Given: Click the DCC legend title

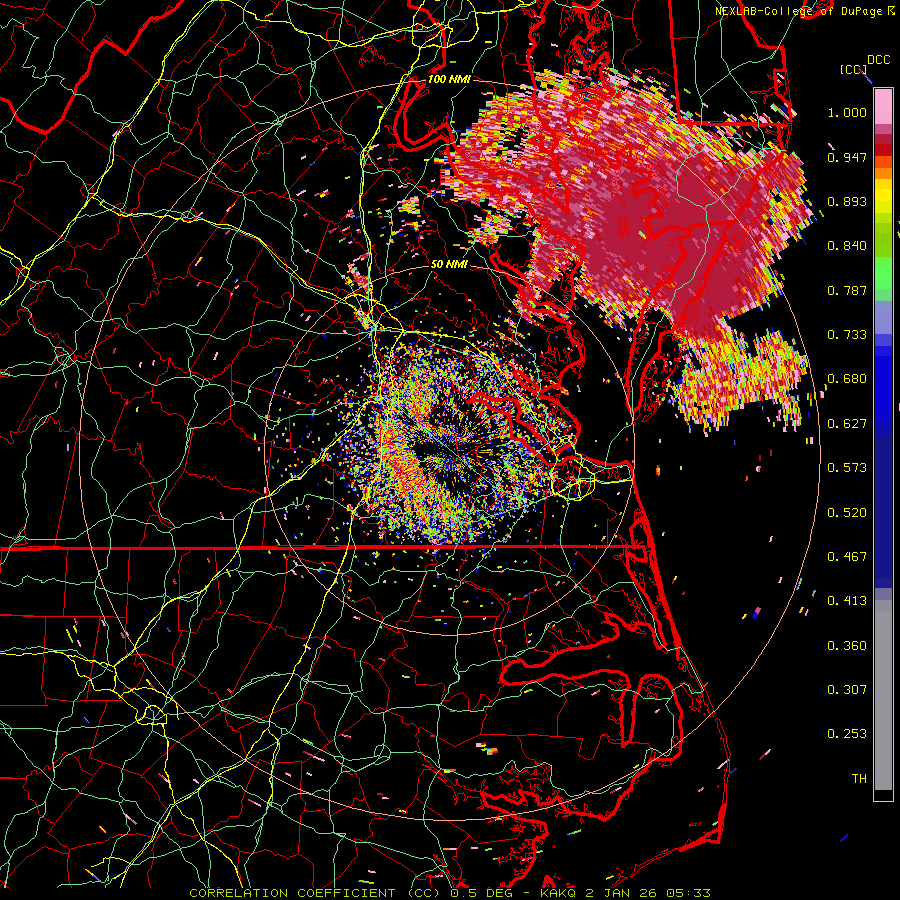Looking at the screenshot, I should click(x=878, y=60).
